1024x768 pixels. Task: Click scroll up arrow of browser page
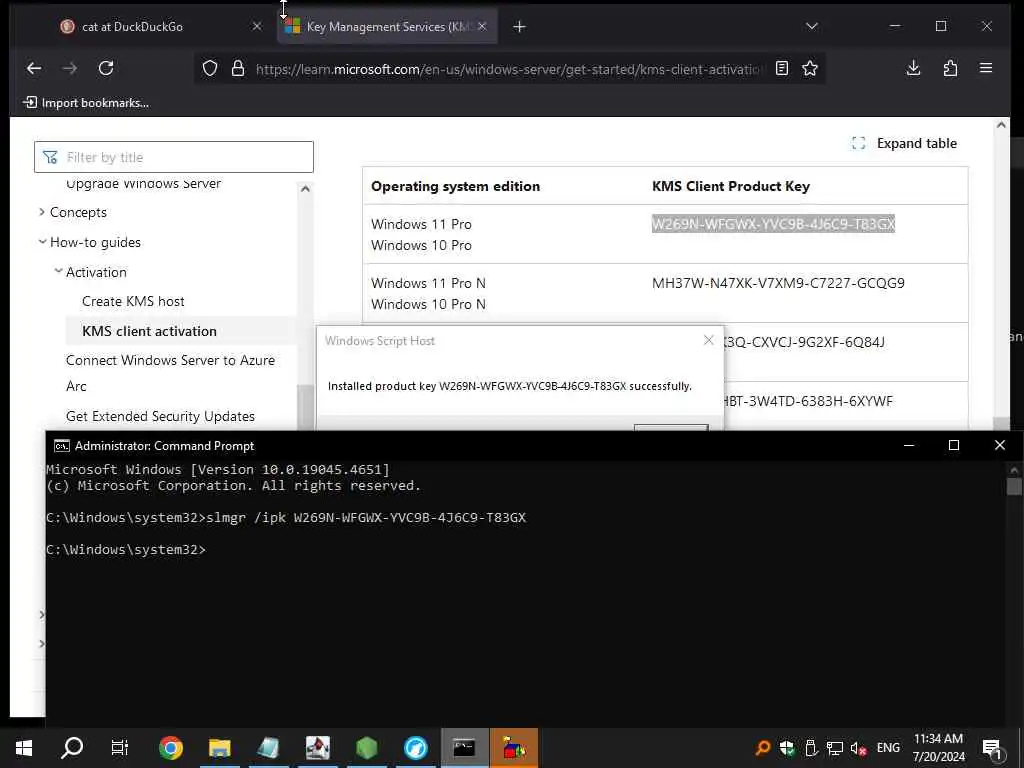(x=1001, y=125)
